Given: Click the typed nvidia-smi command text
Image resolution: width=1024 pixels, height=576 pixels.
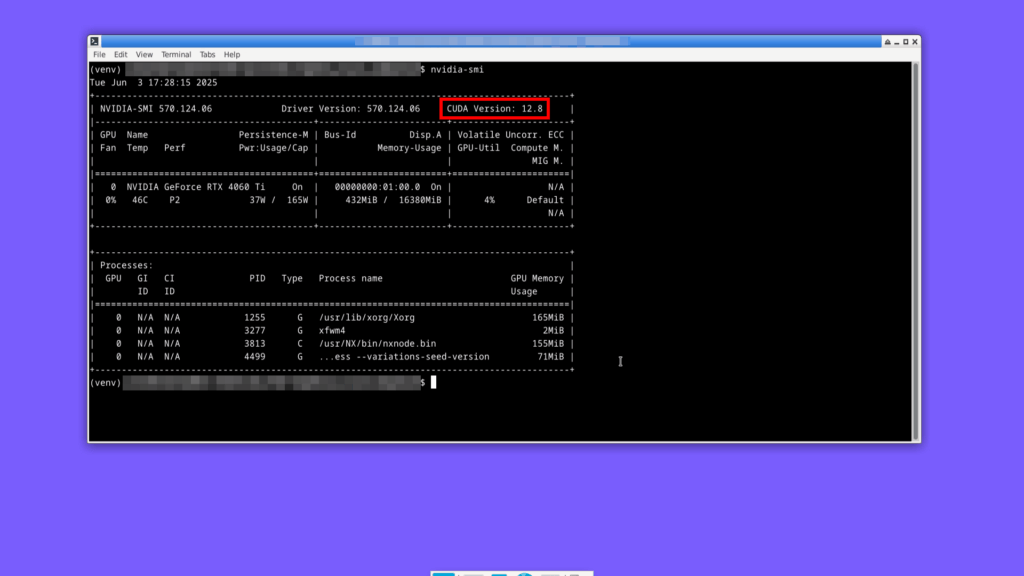Looking at the screenshot, I should click(456, 69).
